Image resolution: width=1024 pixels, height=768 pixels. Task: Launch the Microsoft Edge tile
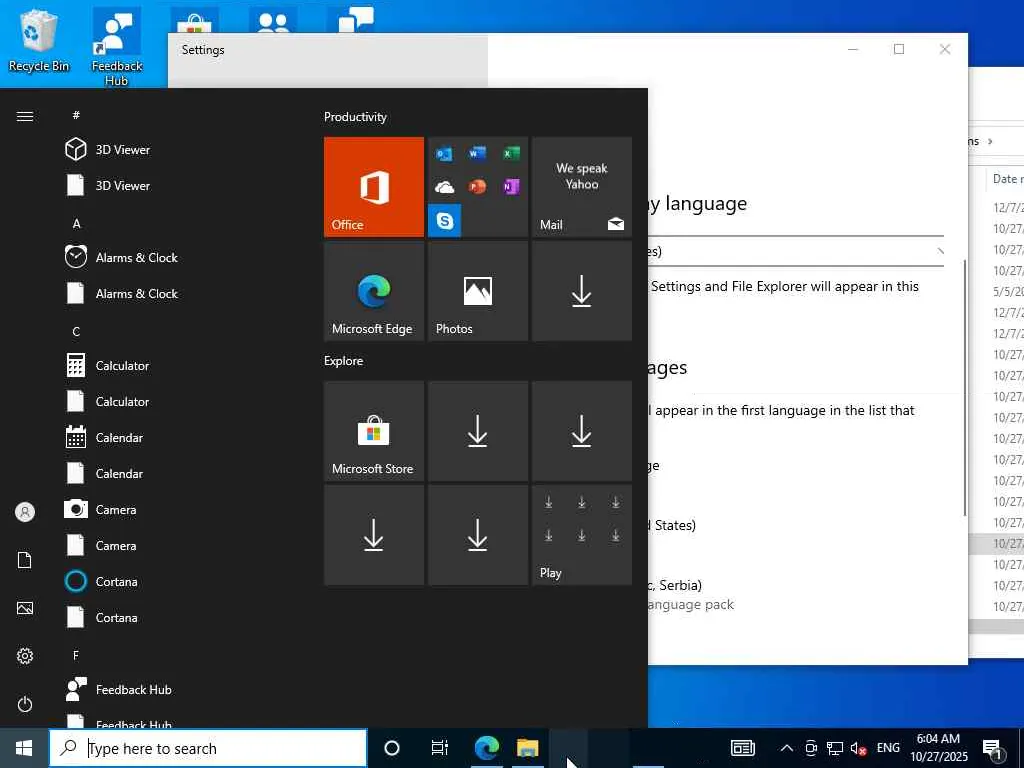pos(374,291)
